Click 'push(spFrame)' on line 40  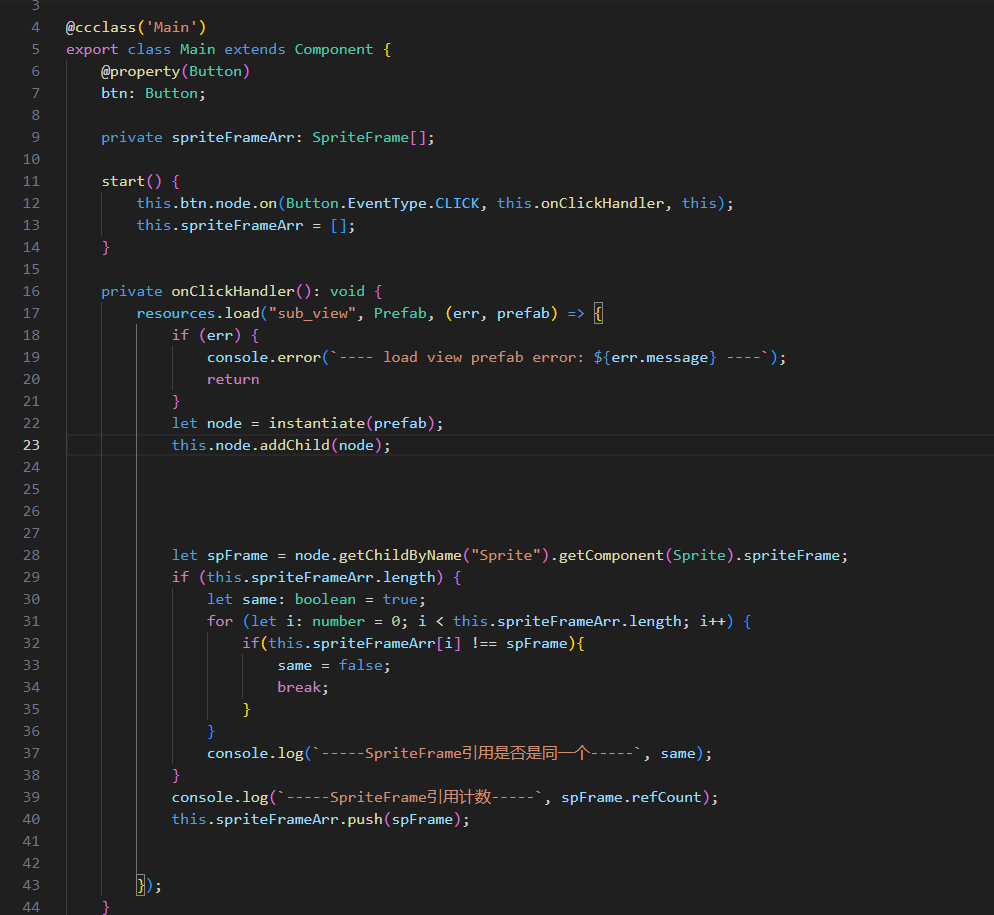coord(404,819)
